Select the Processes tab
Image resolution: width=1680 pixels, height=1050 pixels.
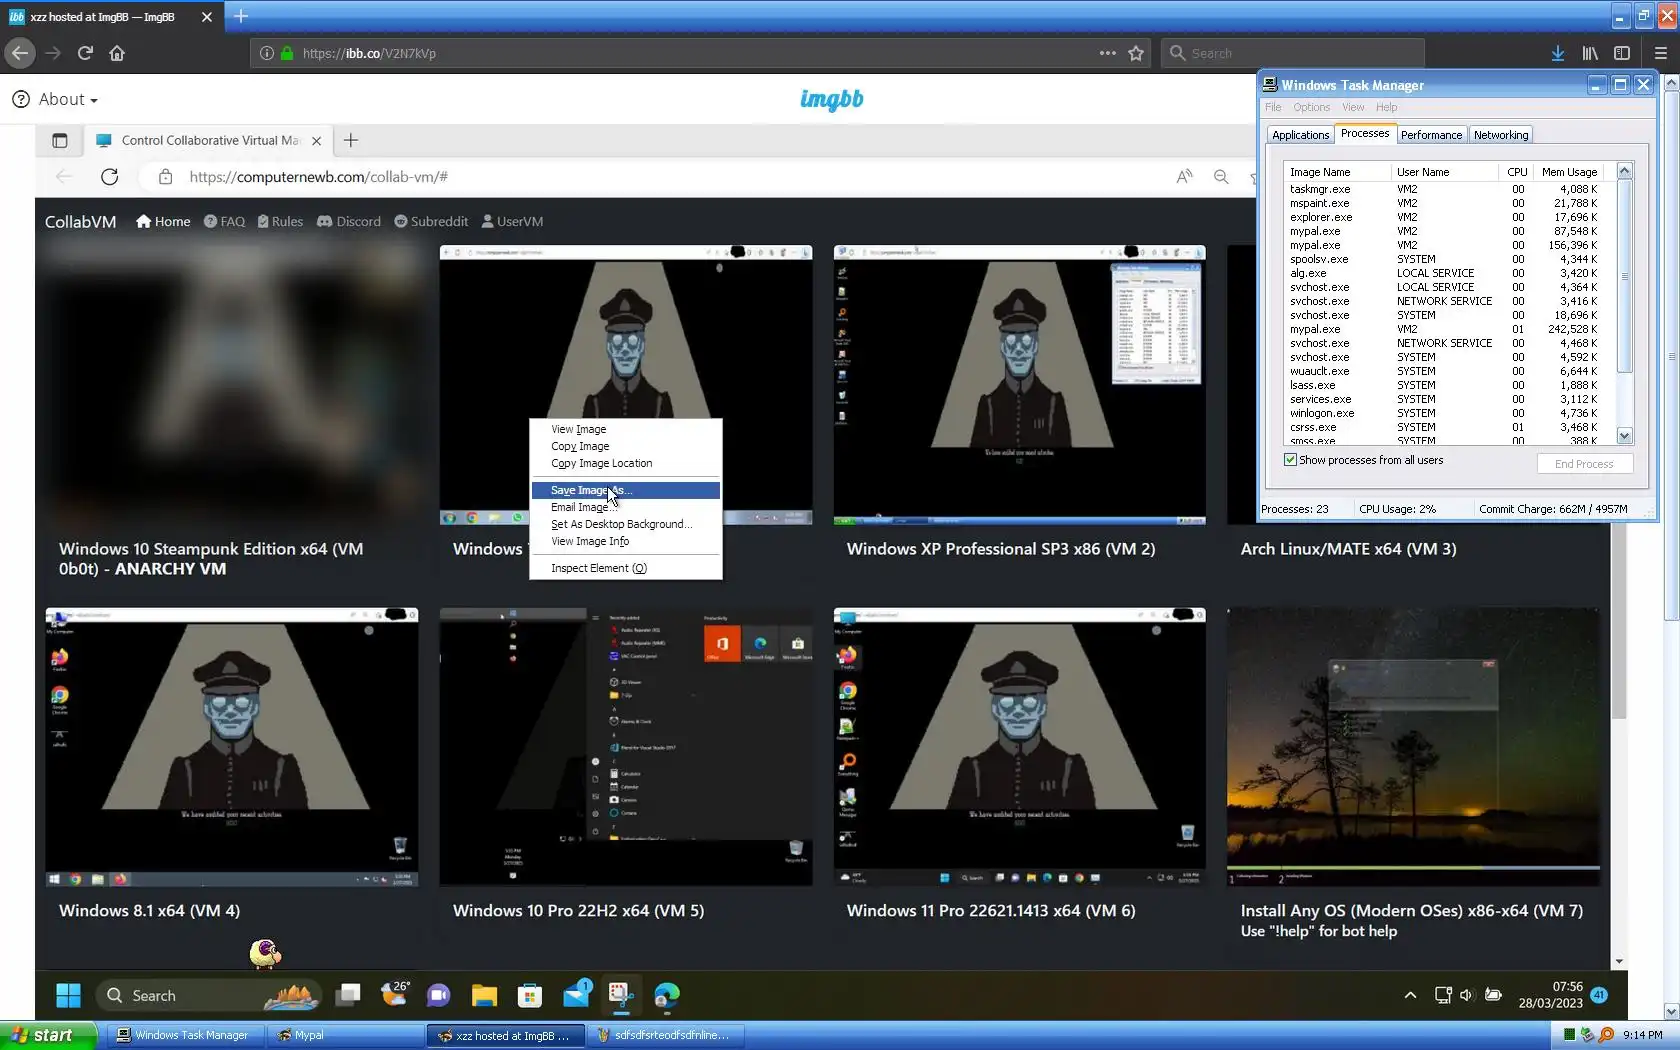1365,133
